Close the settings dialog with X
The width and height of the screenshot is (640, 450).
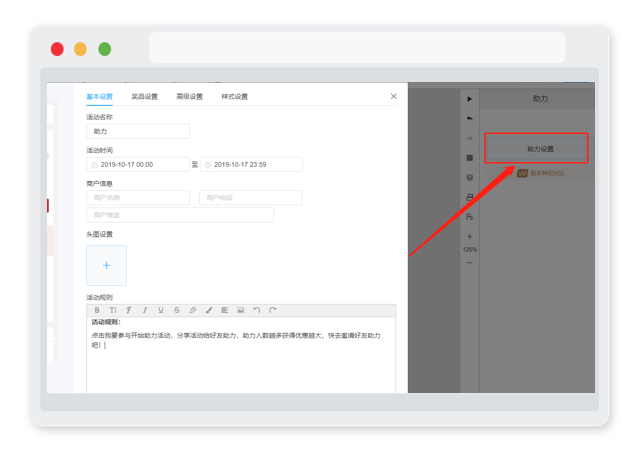click(x=393, y=96)
